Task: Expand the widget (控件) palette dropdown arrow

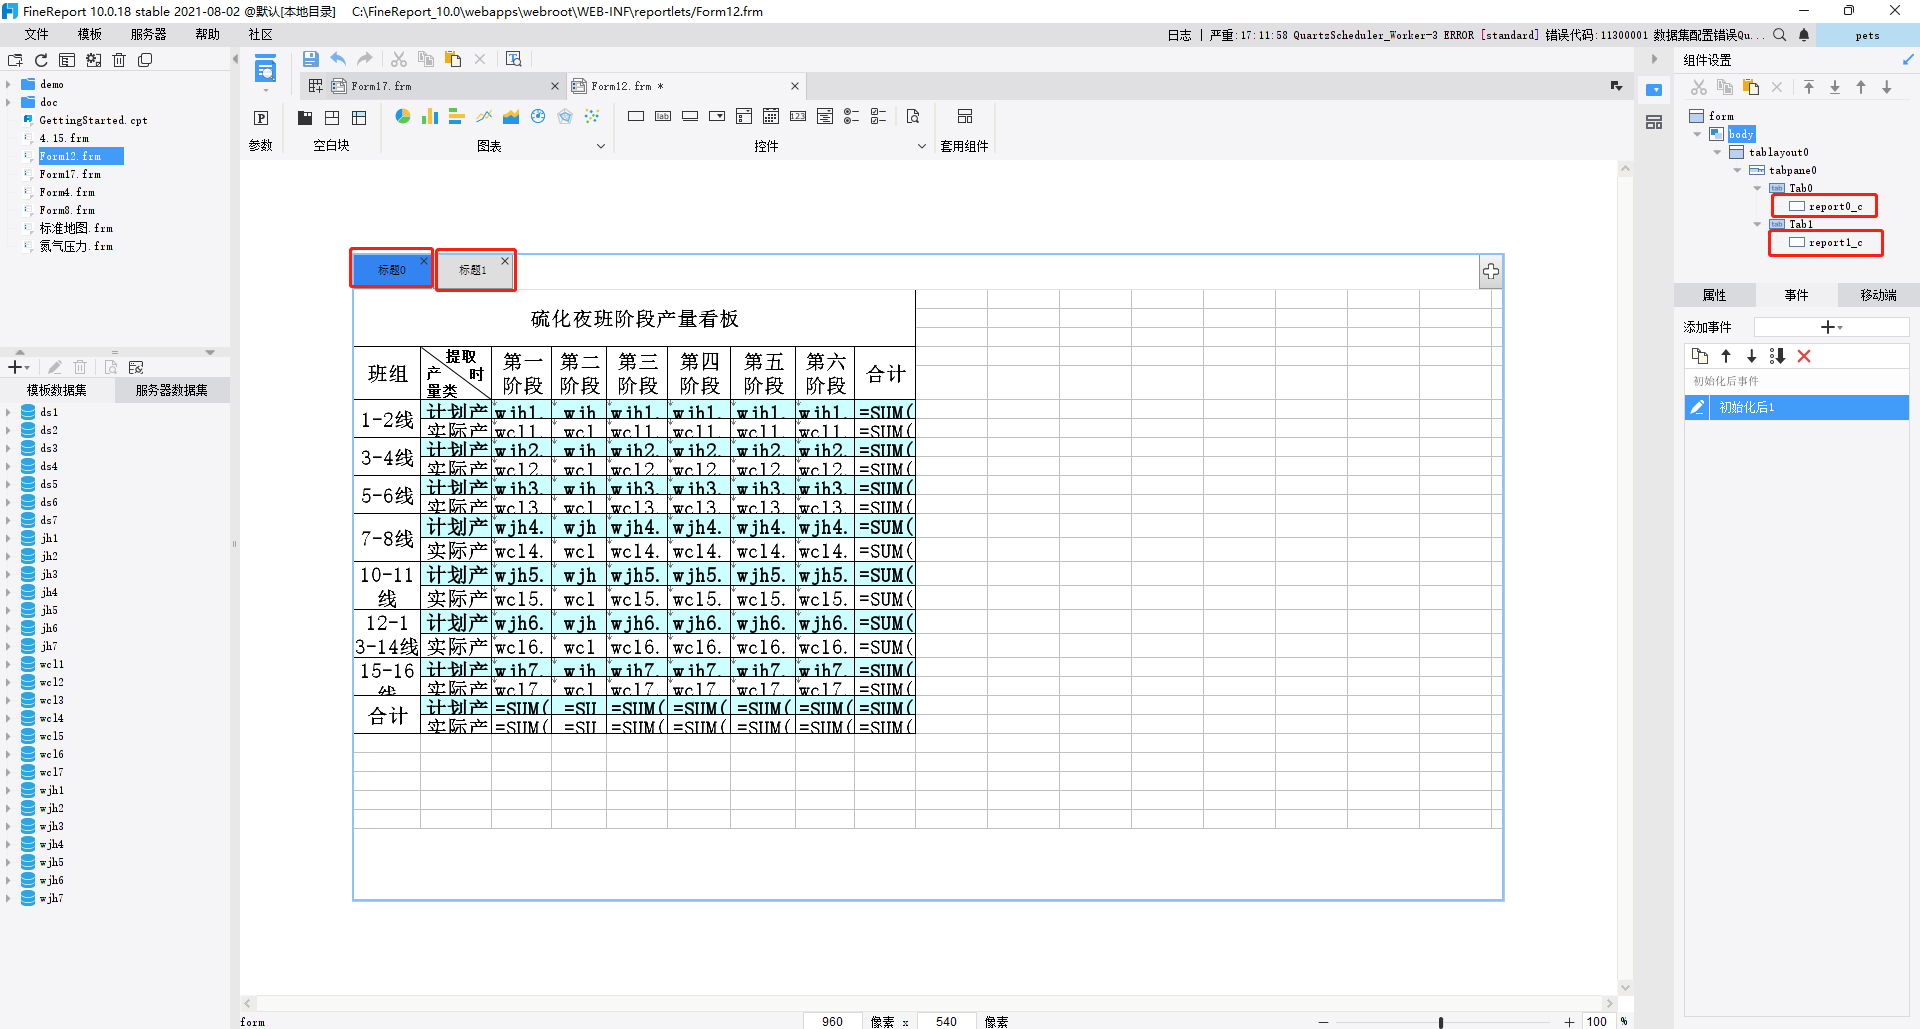Action: tap(922, 146)
